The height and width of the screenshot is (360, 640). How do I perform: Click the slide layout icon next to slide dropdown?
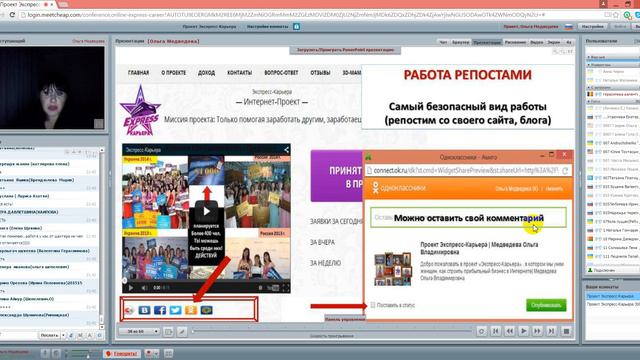168,331
